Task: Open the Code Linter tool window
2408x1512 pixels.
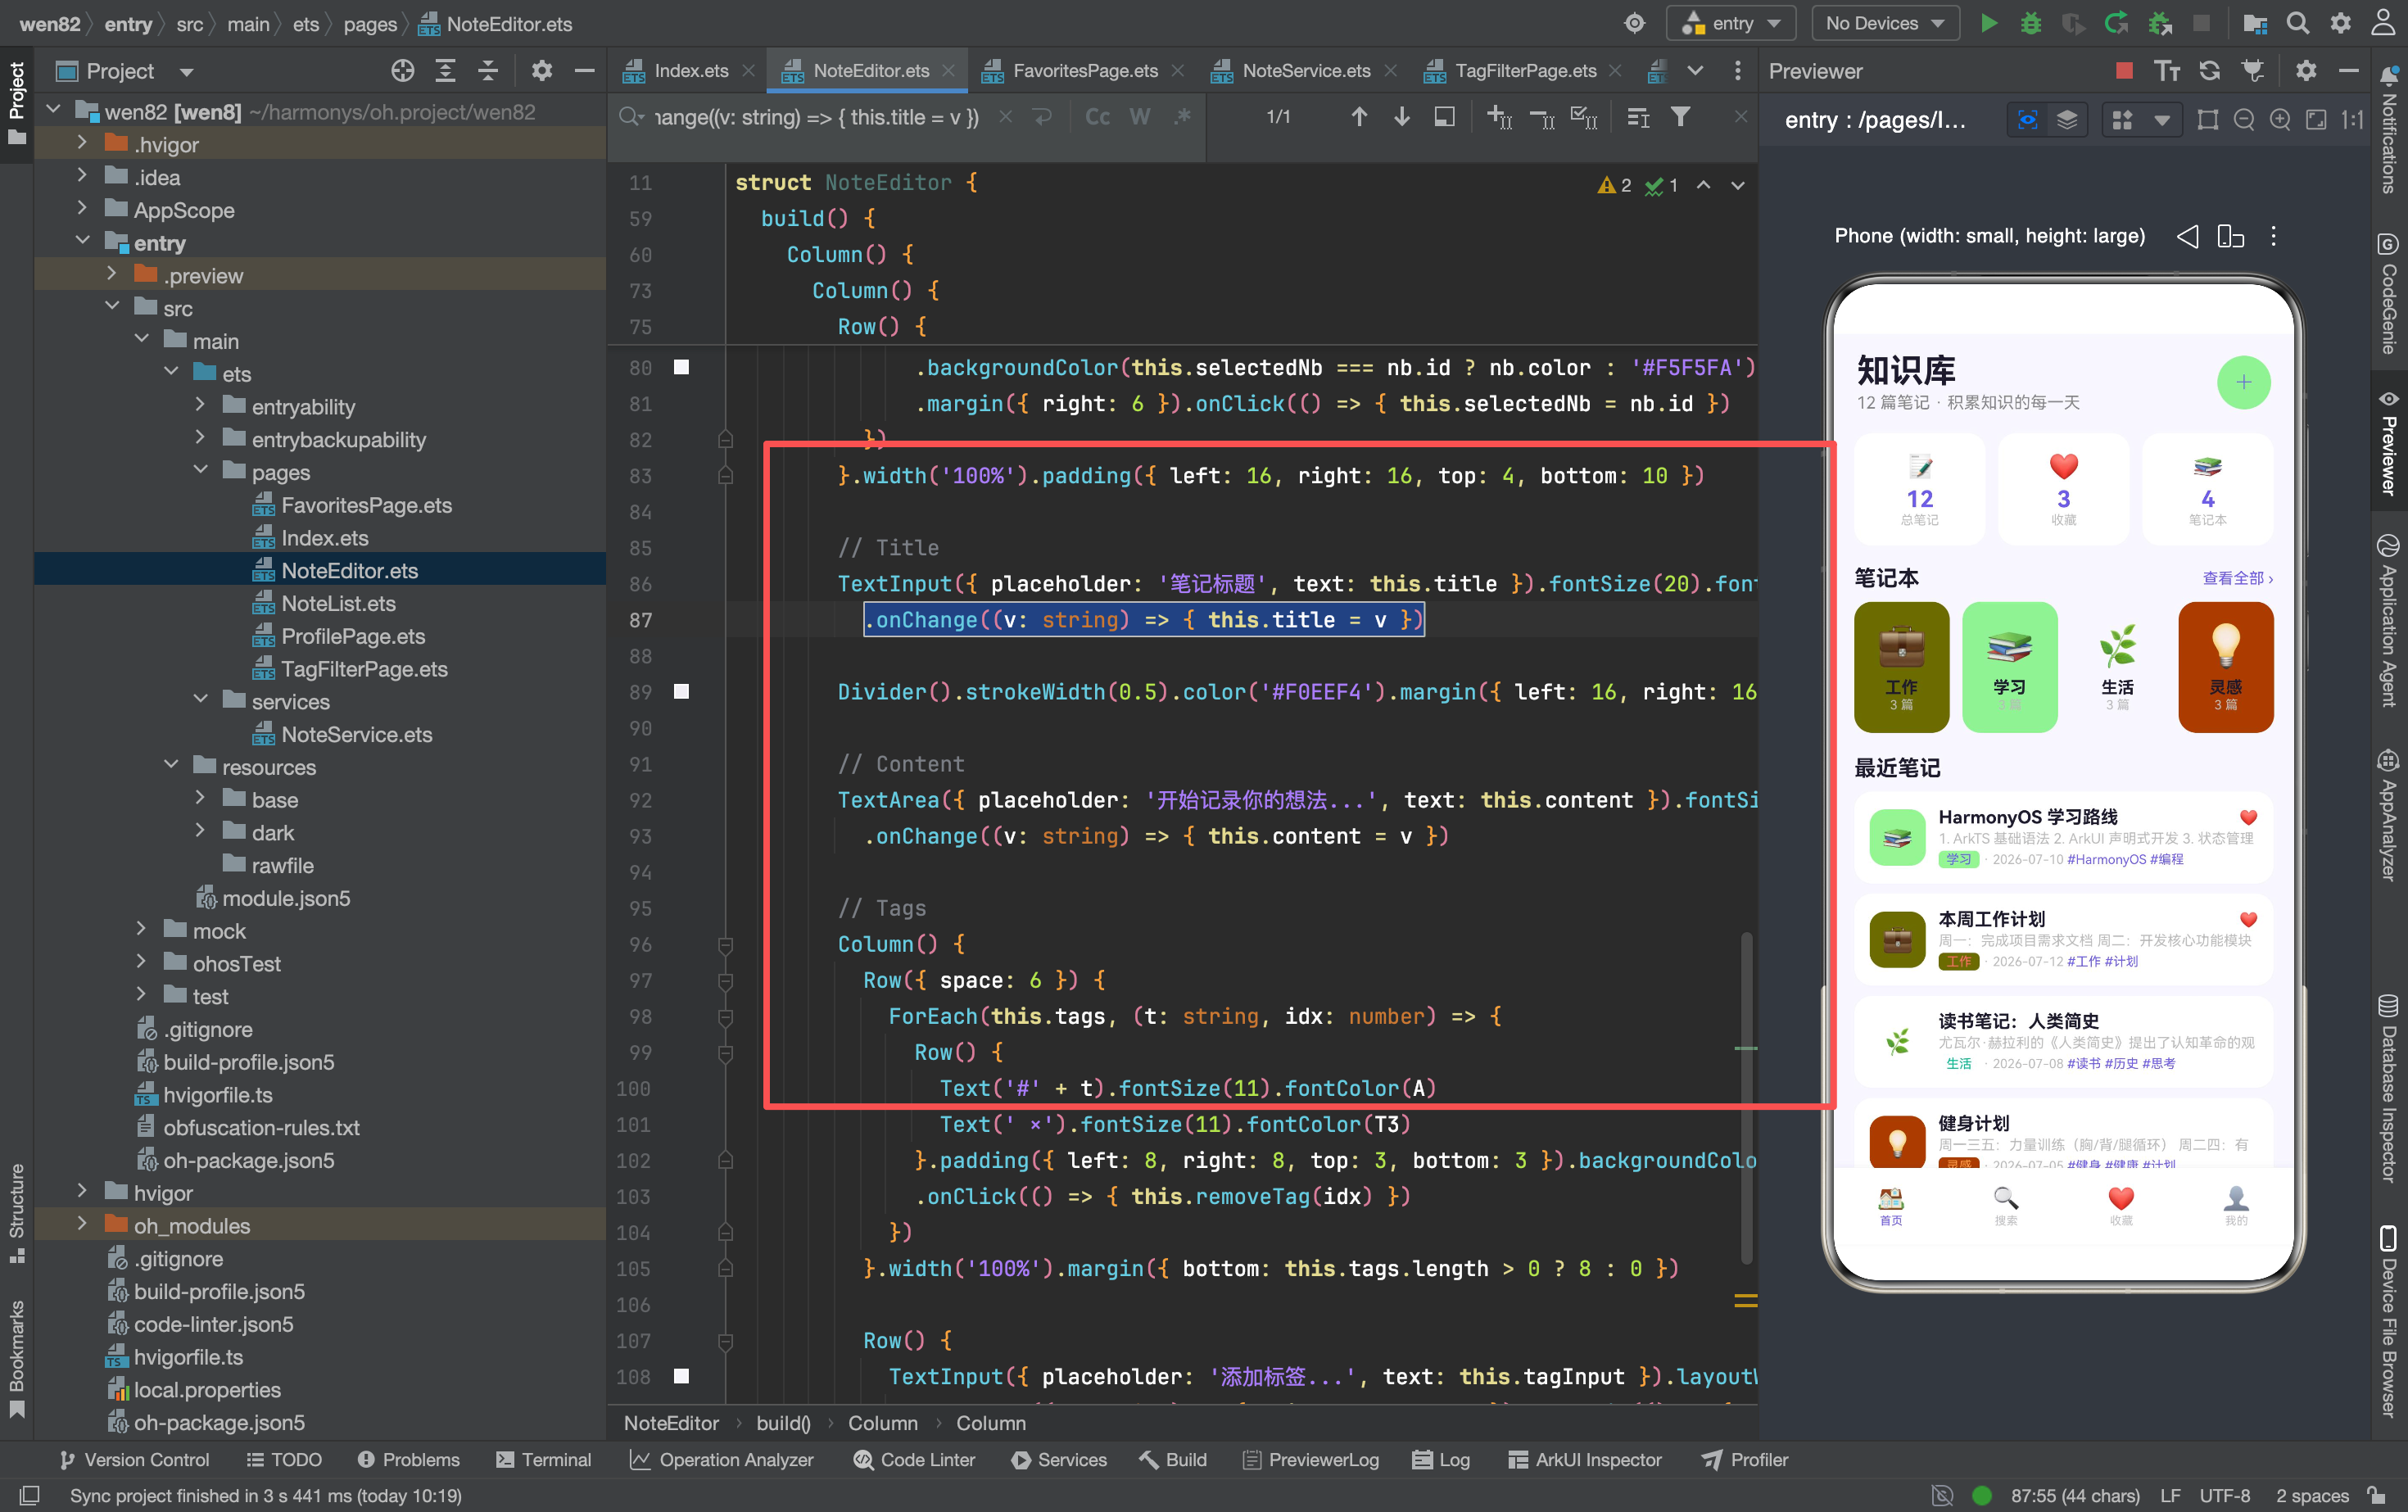Action: [914, 1459]
